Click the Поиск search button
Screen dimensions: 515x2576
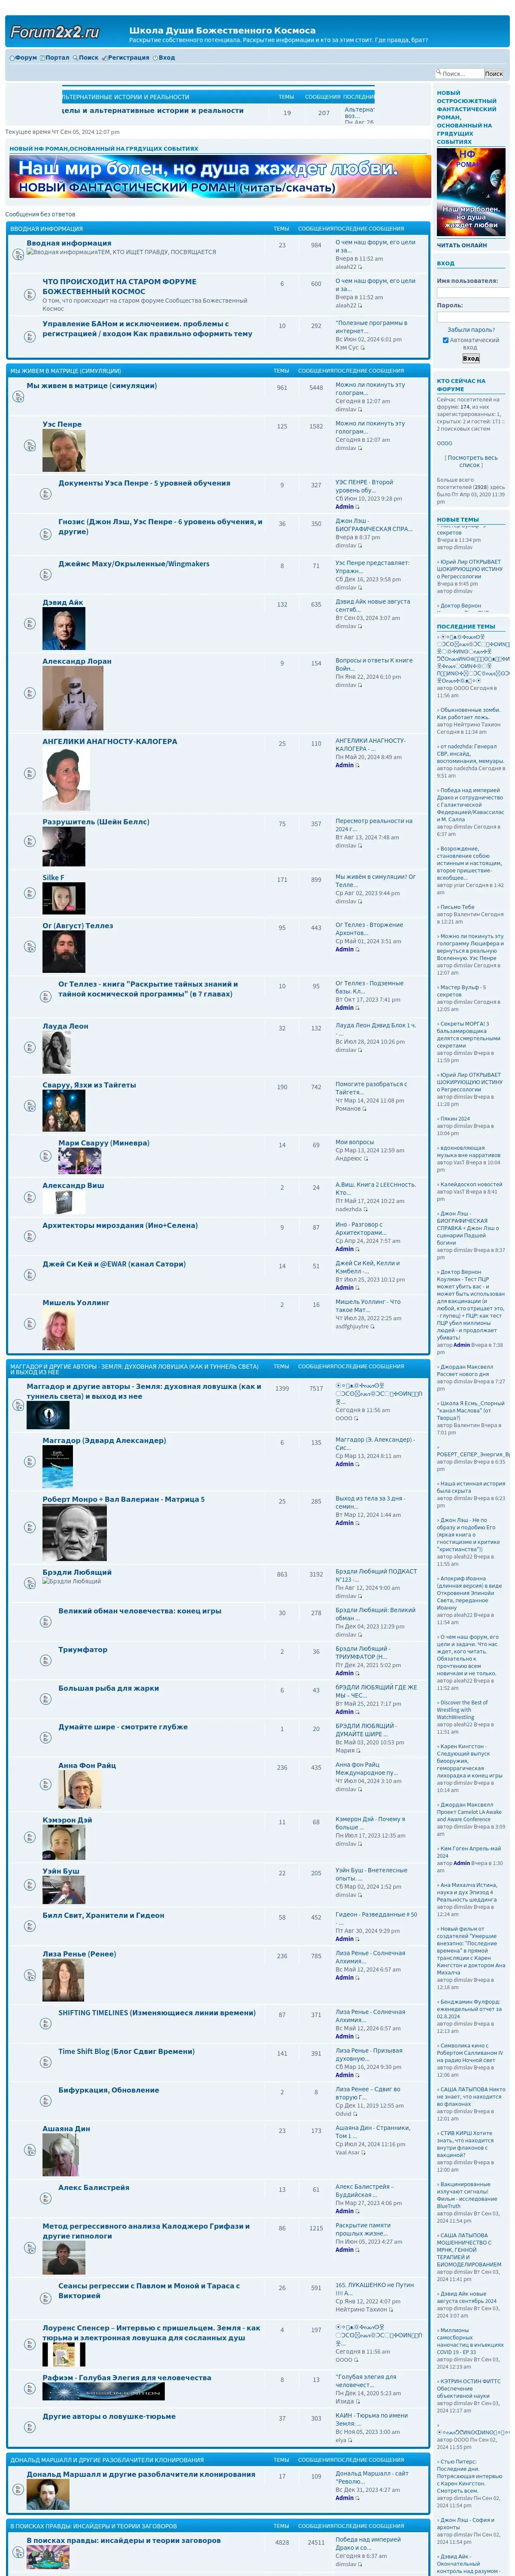pyautogui.click(x=494, y=74)
